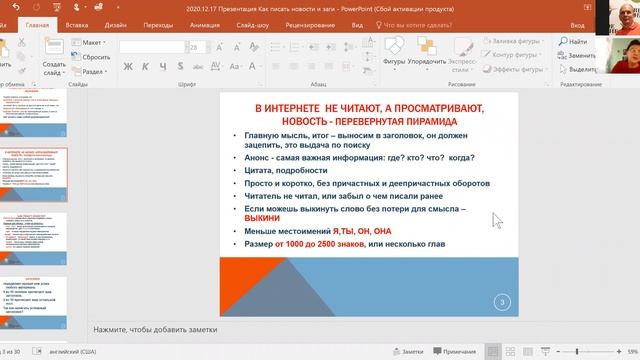640x360 pixels.
Task: Open the Переходы (Transitions) tab
Action: pos(158,25)
